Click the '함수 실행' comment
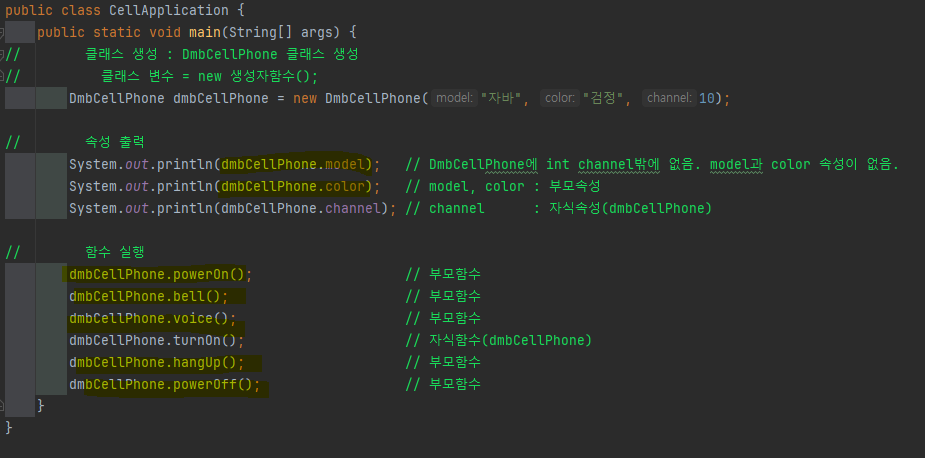This screenshot has height=458, width=925. pos(115,253)
